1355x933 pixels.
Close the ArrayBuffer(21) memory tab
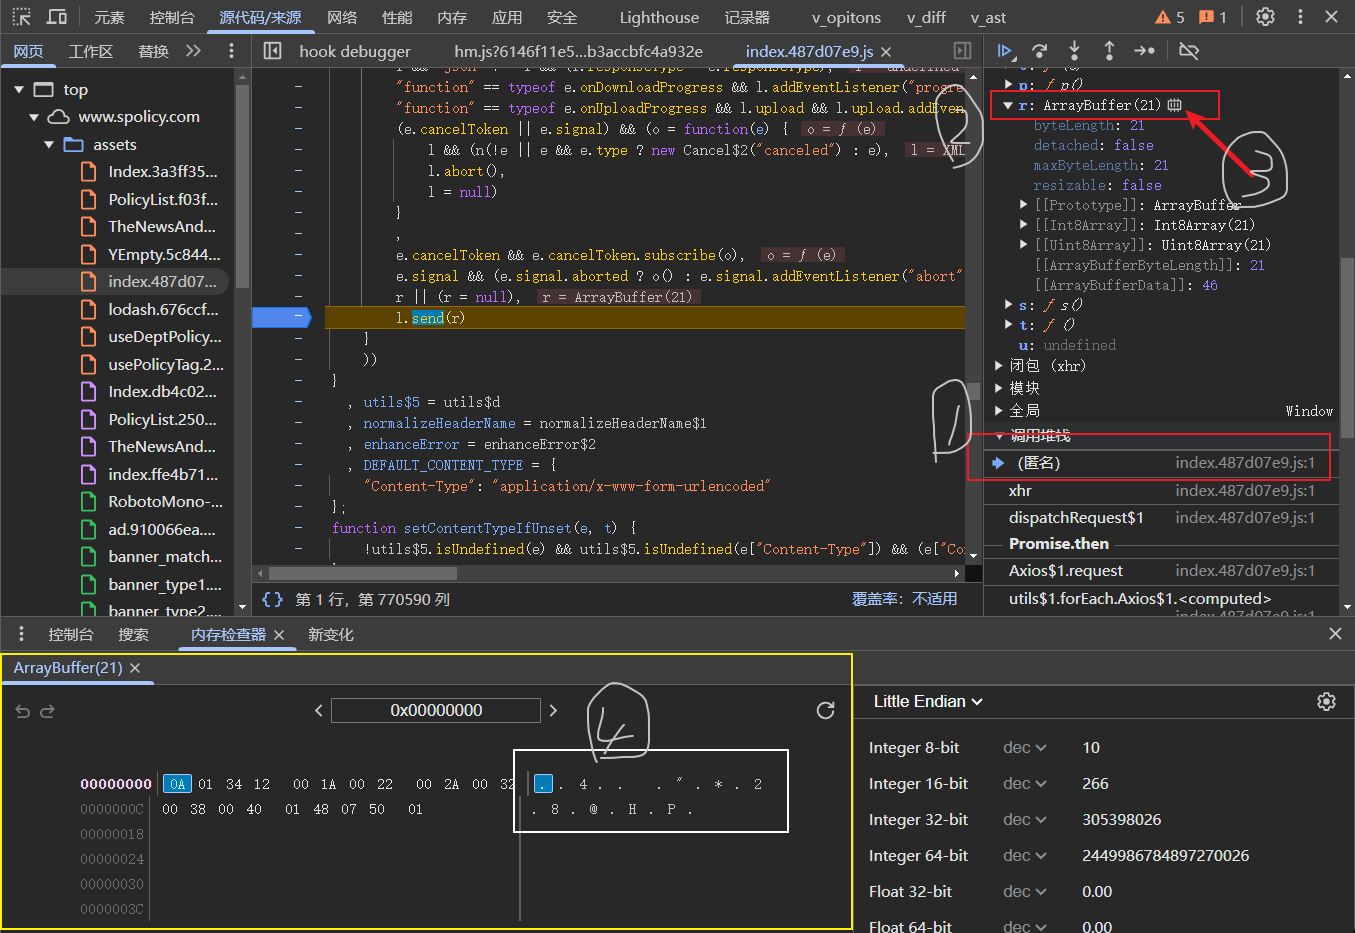tap(135, 668)
